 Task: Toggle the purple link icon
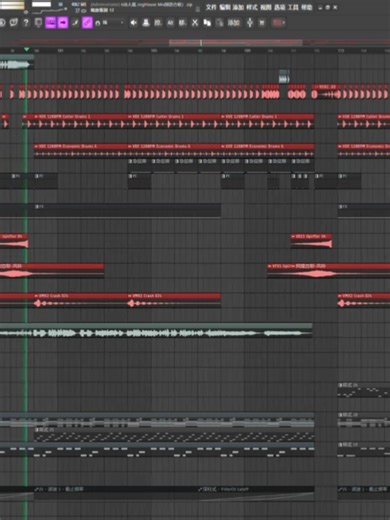click(x=87, y=23)
